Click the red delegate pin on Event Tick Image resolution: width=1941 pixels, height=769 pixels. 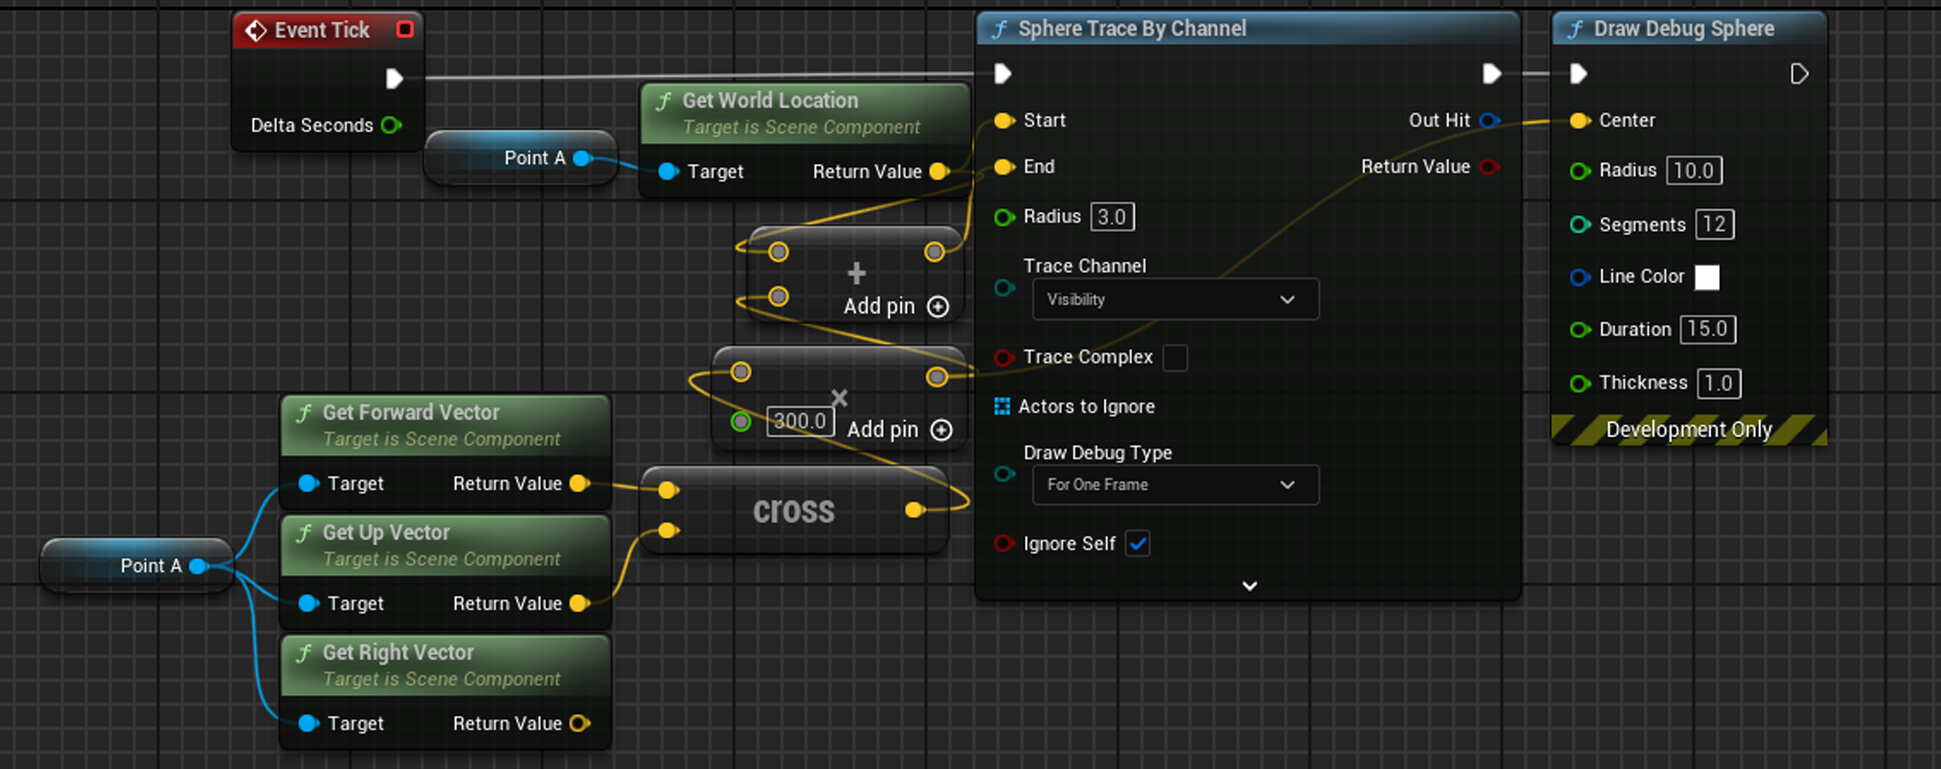(405, 29)
